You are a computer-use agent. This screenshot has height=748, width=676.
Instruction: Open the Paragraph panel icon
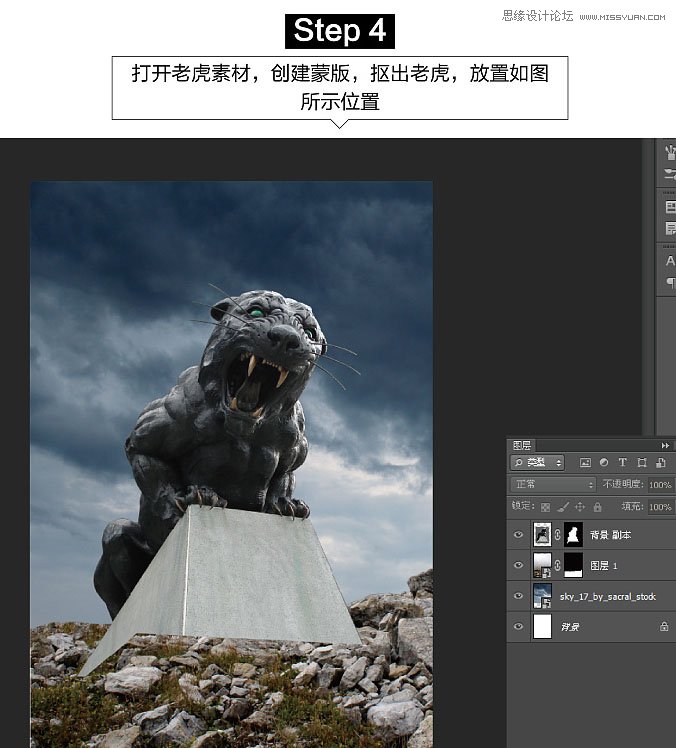(670, 283)
